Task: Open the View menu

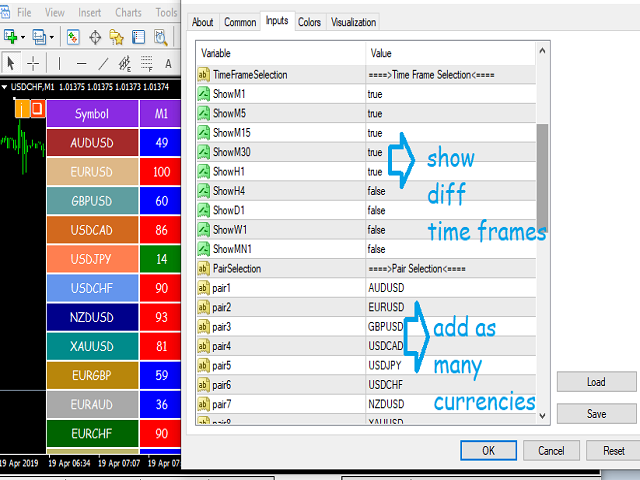Action: point(55,13)
